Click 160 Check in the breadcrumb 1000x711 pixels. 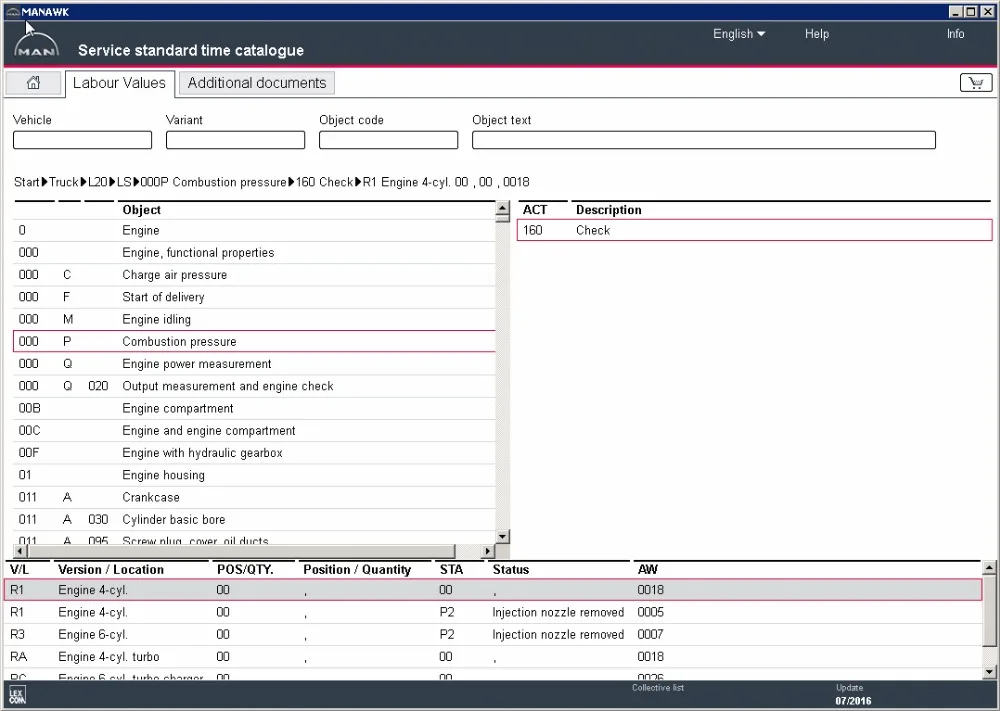tap(324, 182)
